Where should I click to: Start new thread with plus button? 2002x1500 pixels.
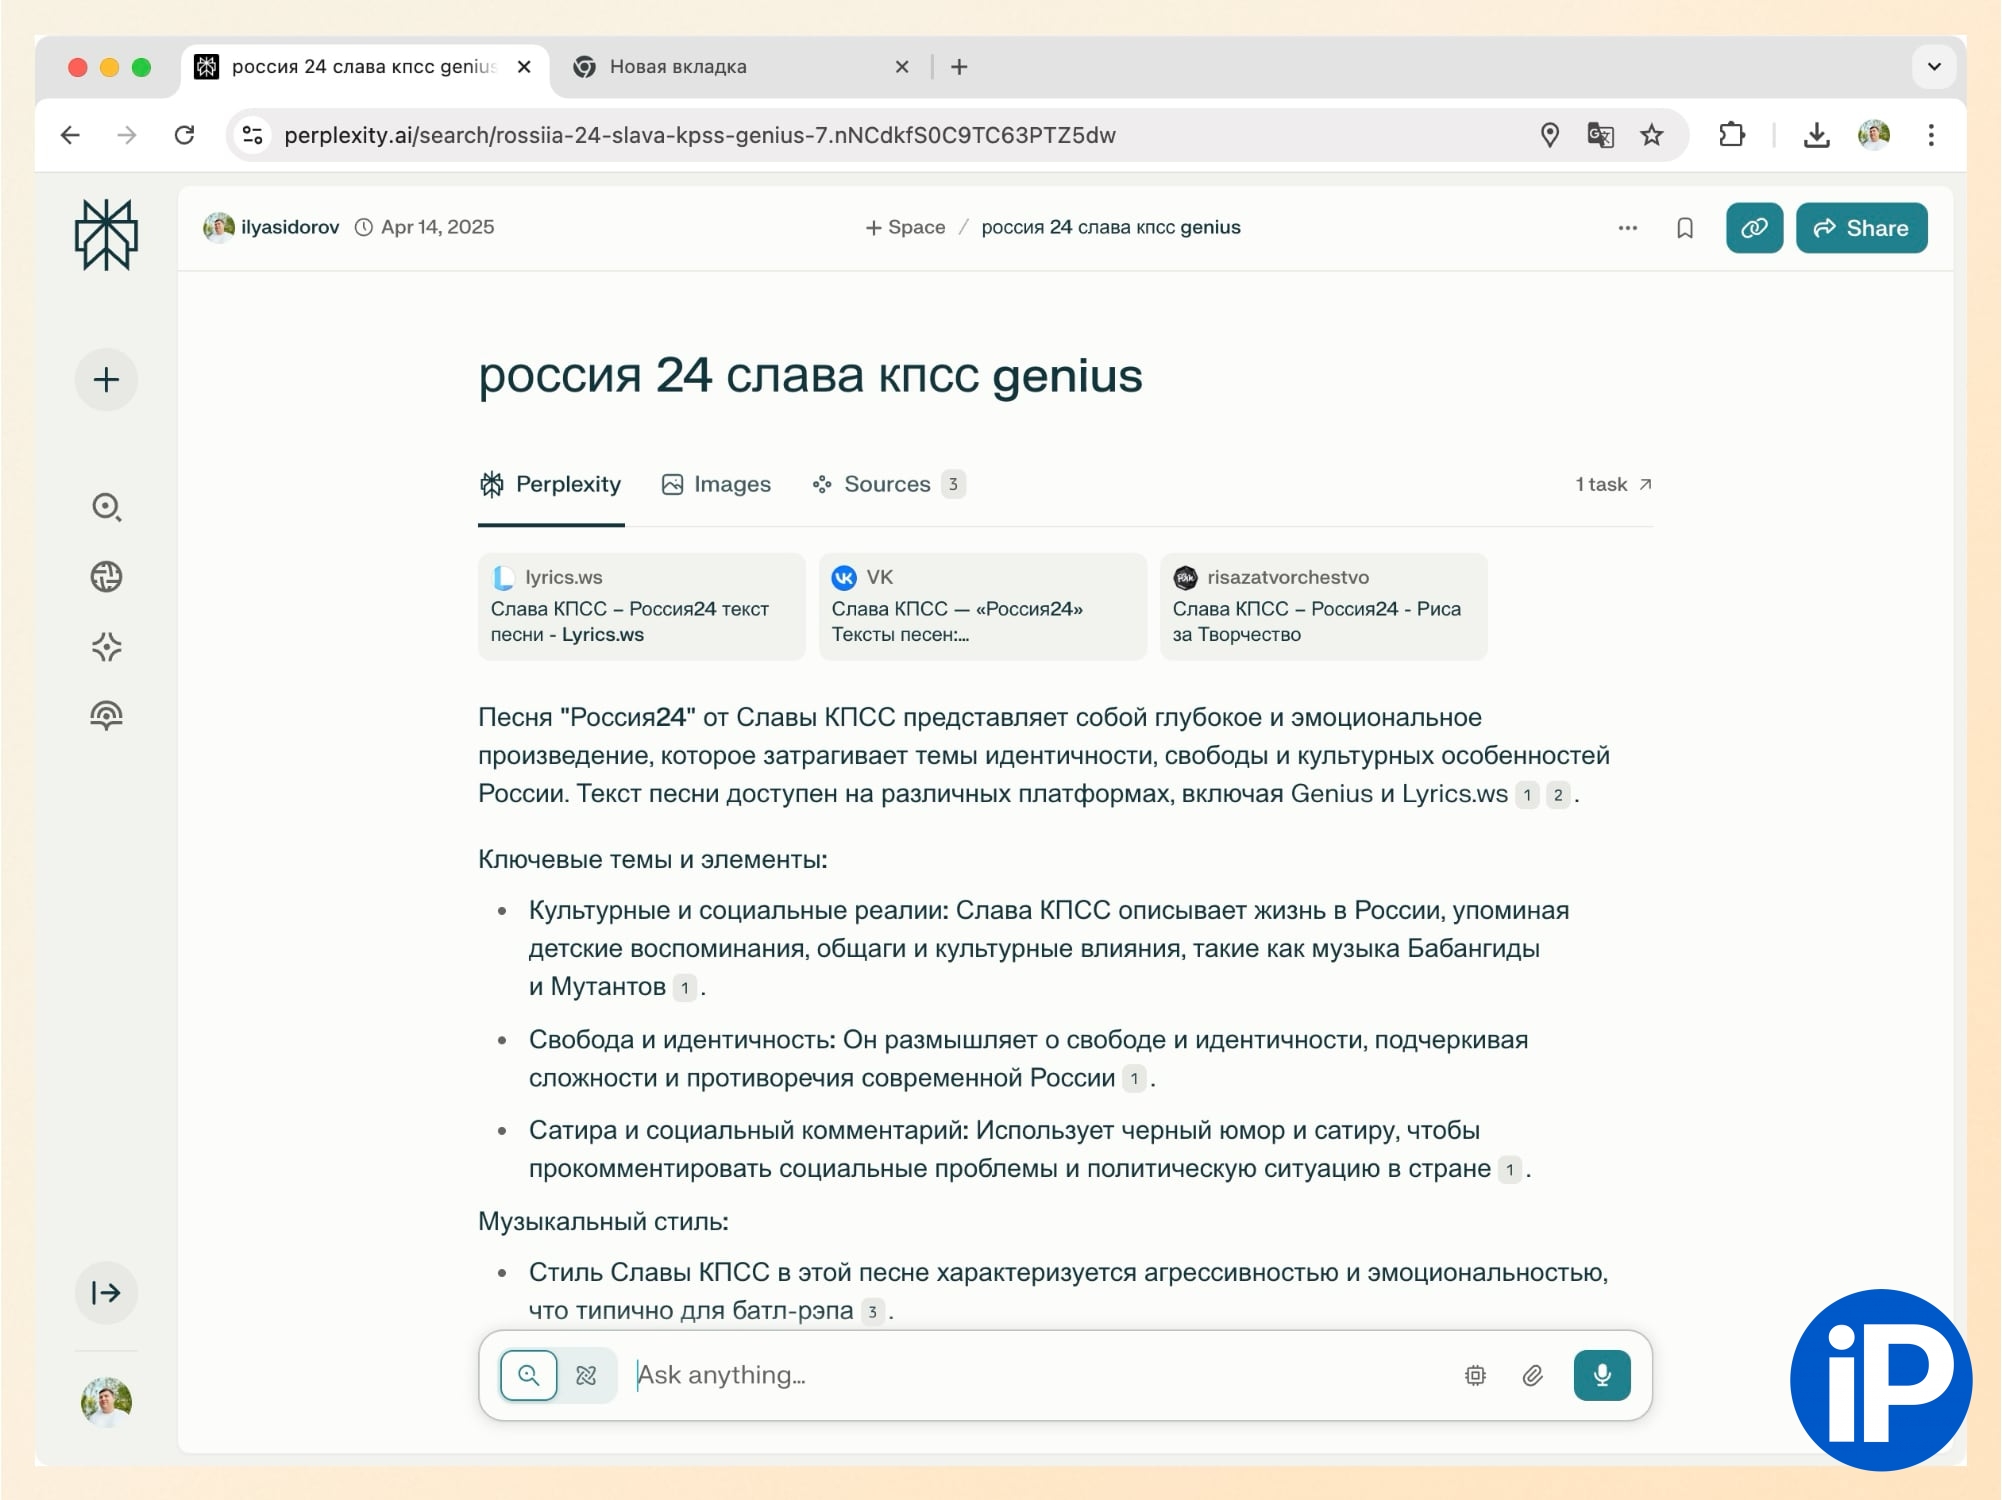point(106,380)
